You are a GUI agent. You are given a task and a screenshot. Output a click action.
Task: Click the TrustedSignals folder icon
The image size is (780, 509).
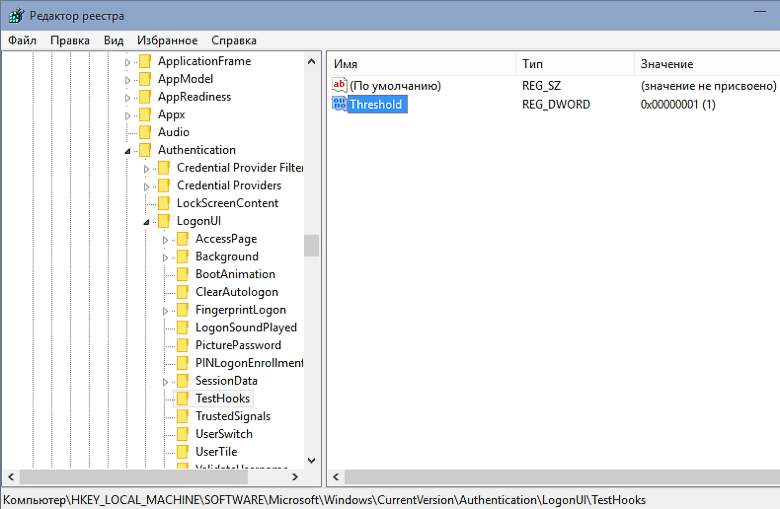point(183,416)
